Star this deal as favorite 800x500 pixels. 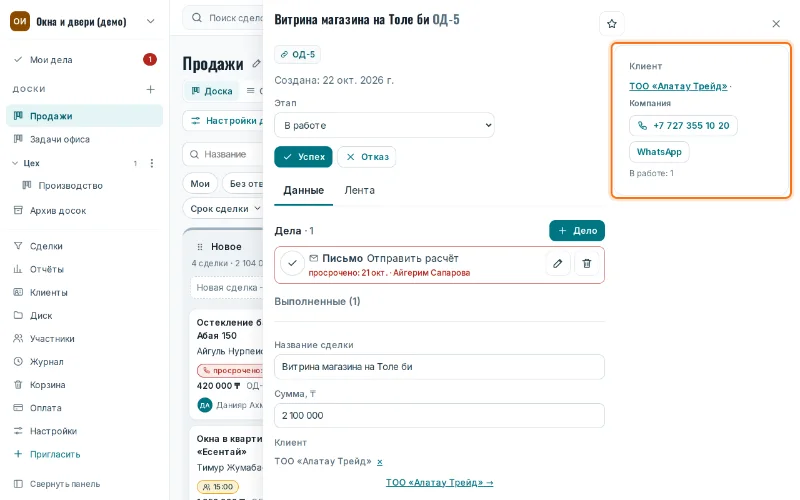point(611,23)
